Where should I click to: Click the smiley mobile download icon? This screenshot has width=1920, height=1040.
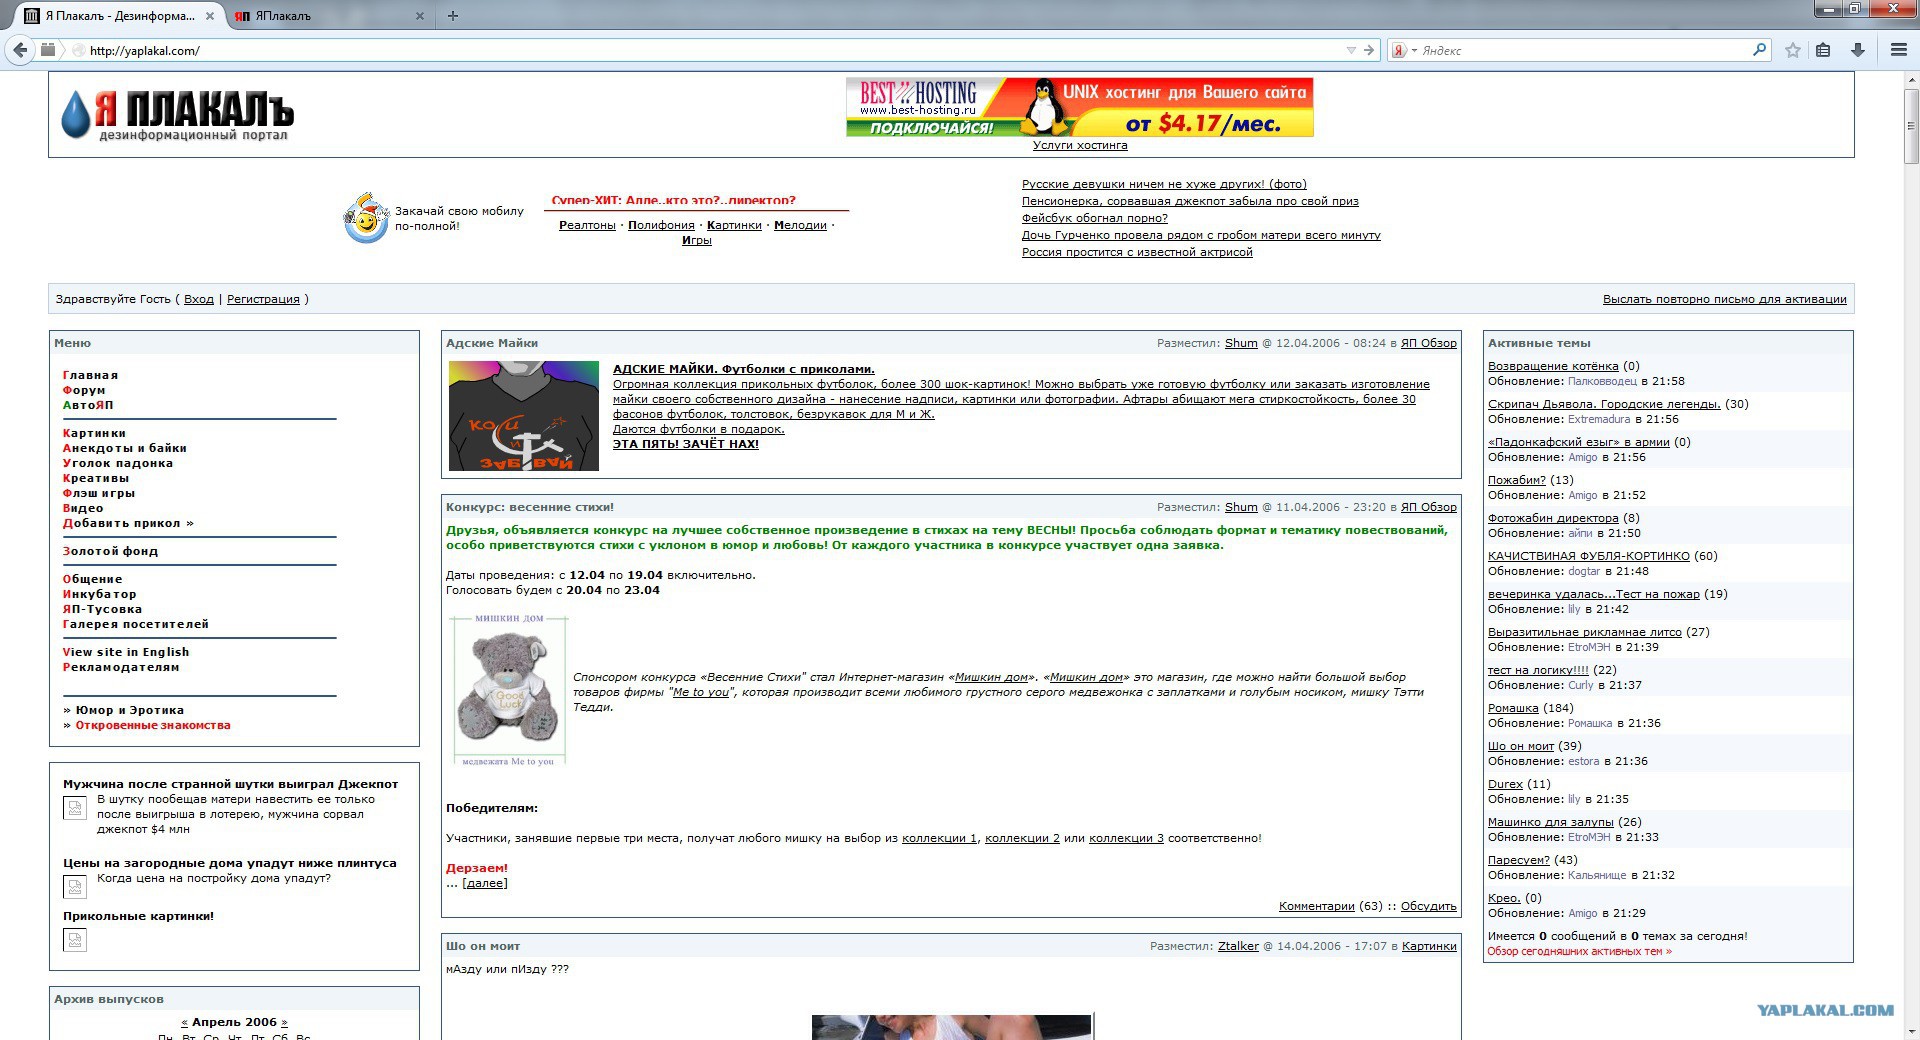click(366, 217)
